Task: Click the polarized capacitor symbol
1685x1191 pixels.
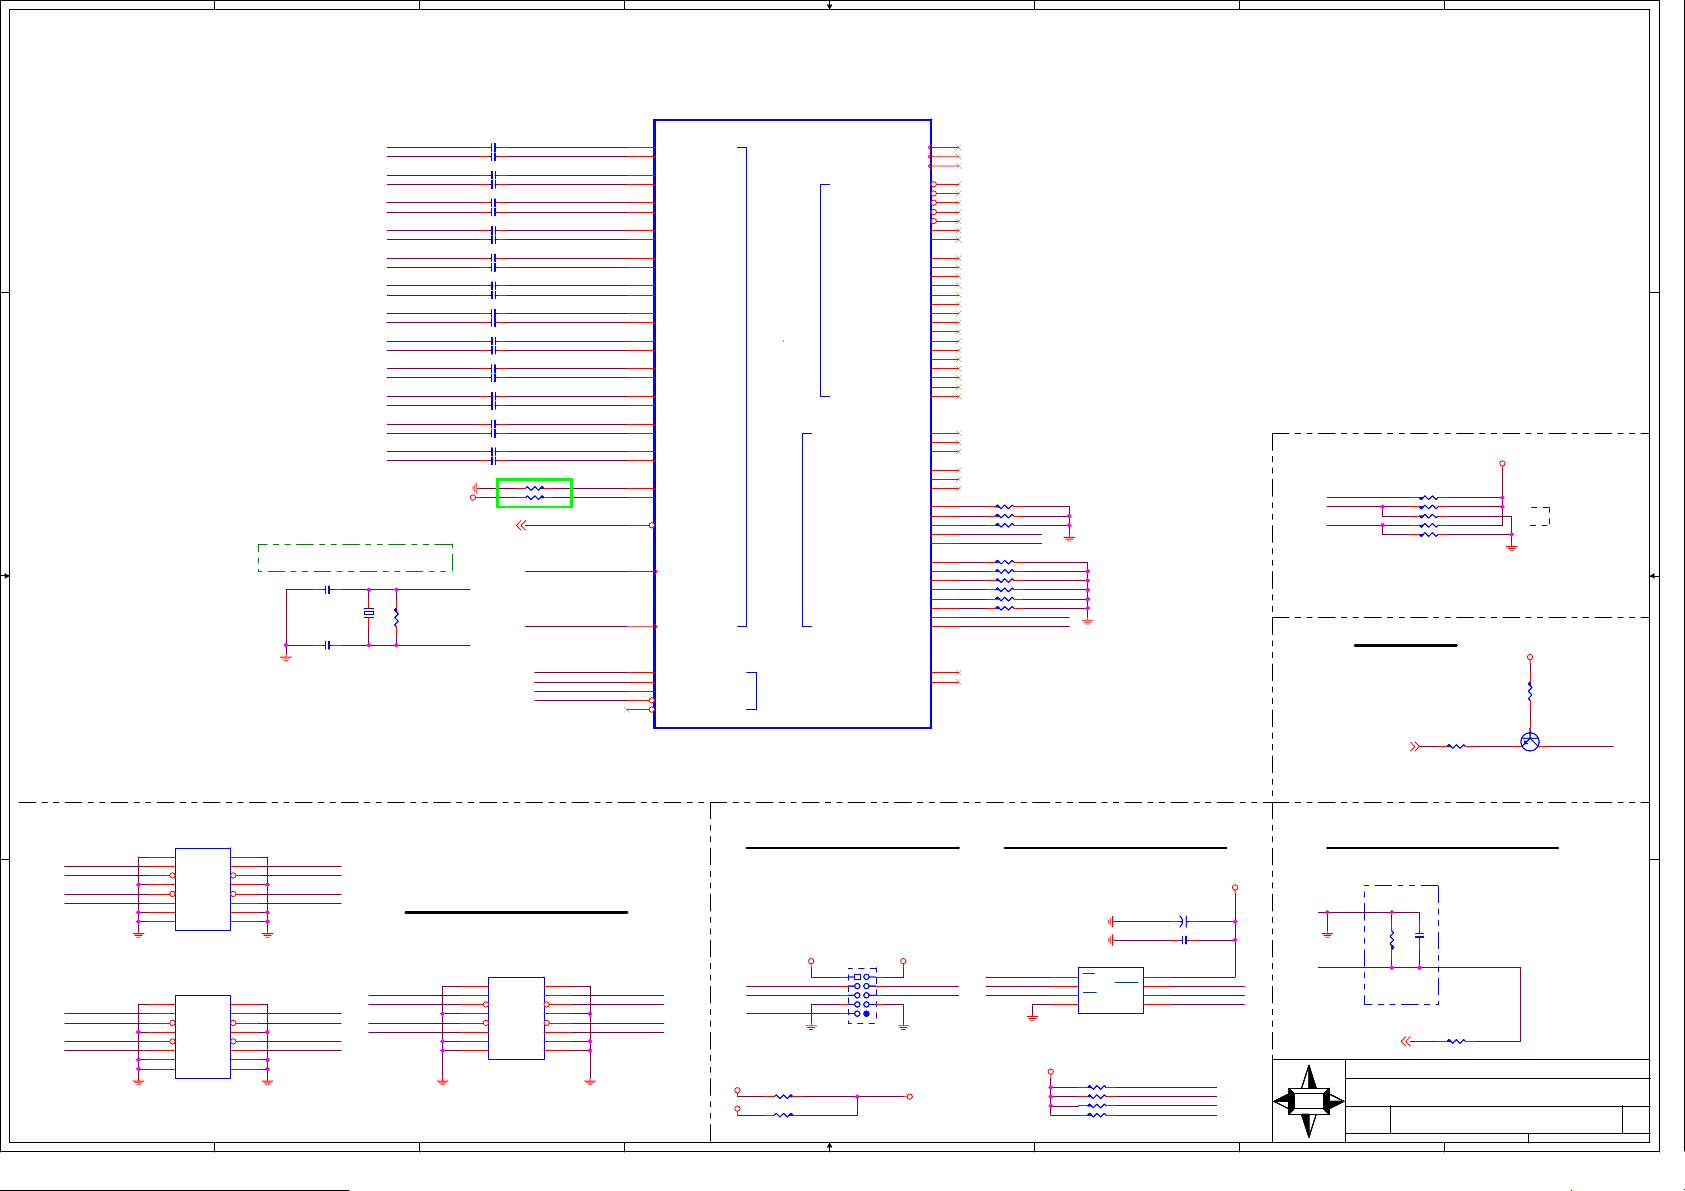Action: 1183,921
